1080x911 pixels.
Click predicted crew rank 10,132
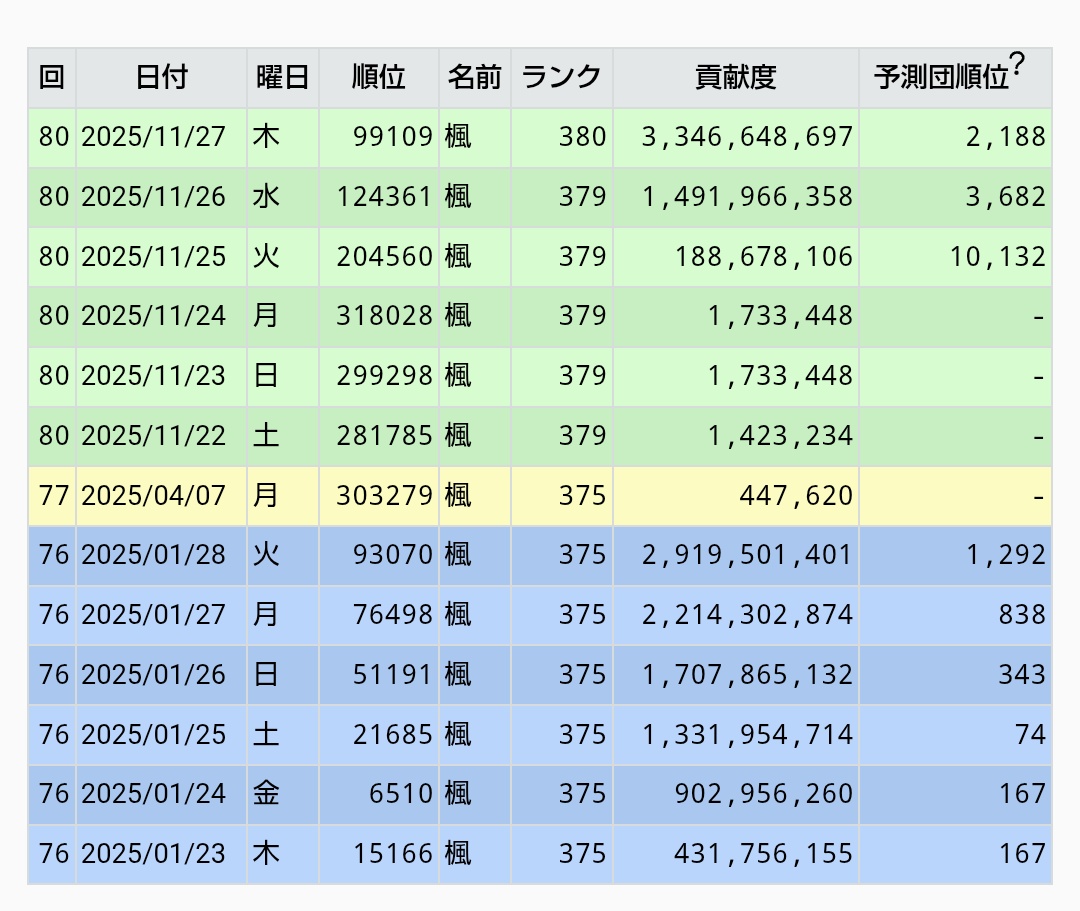pos(997,256)
